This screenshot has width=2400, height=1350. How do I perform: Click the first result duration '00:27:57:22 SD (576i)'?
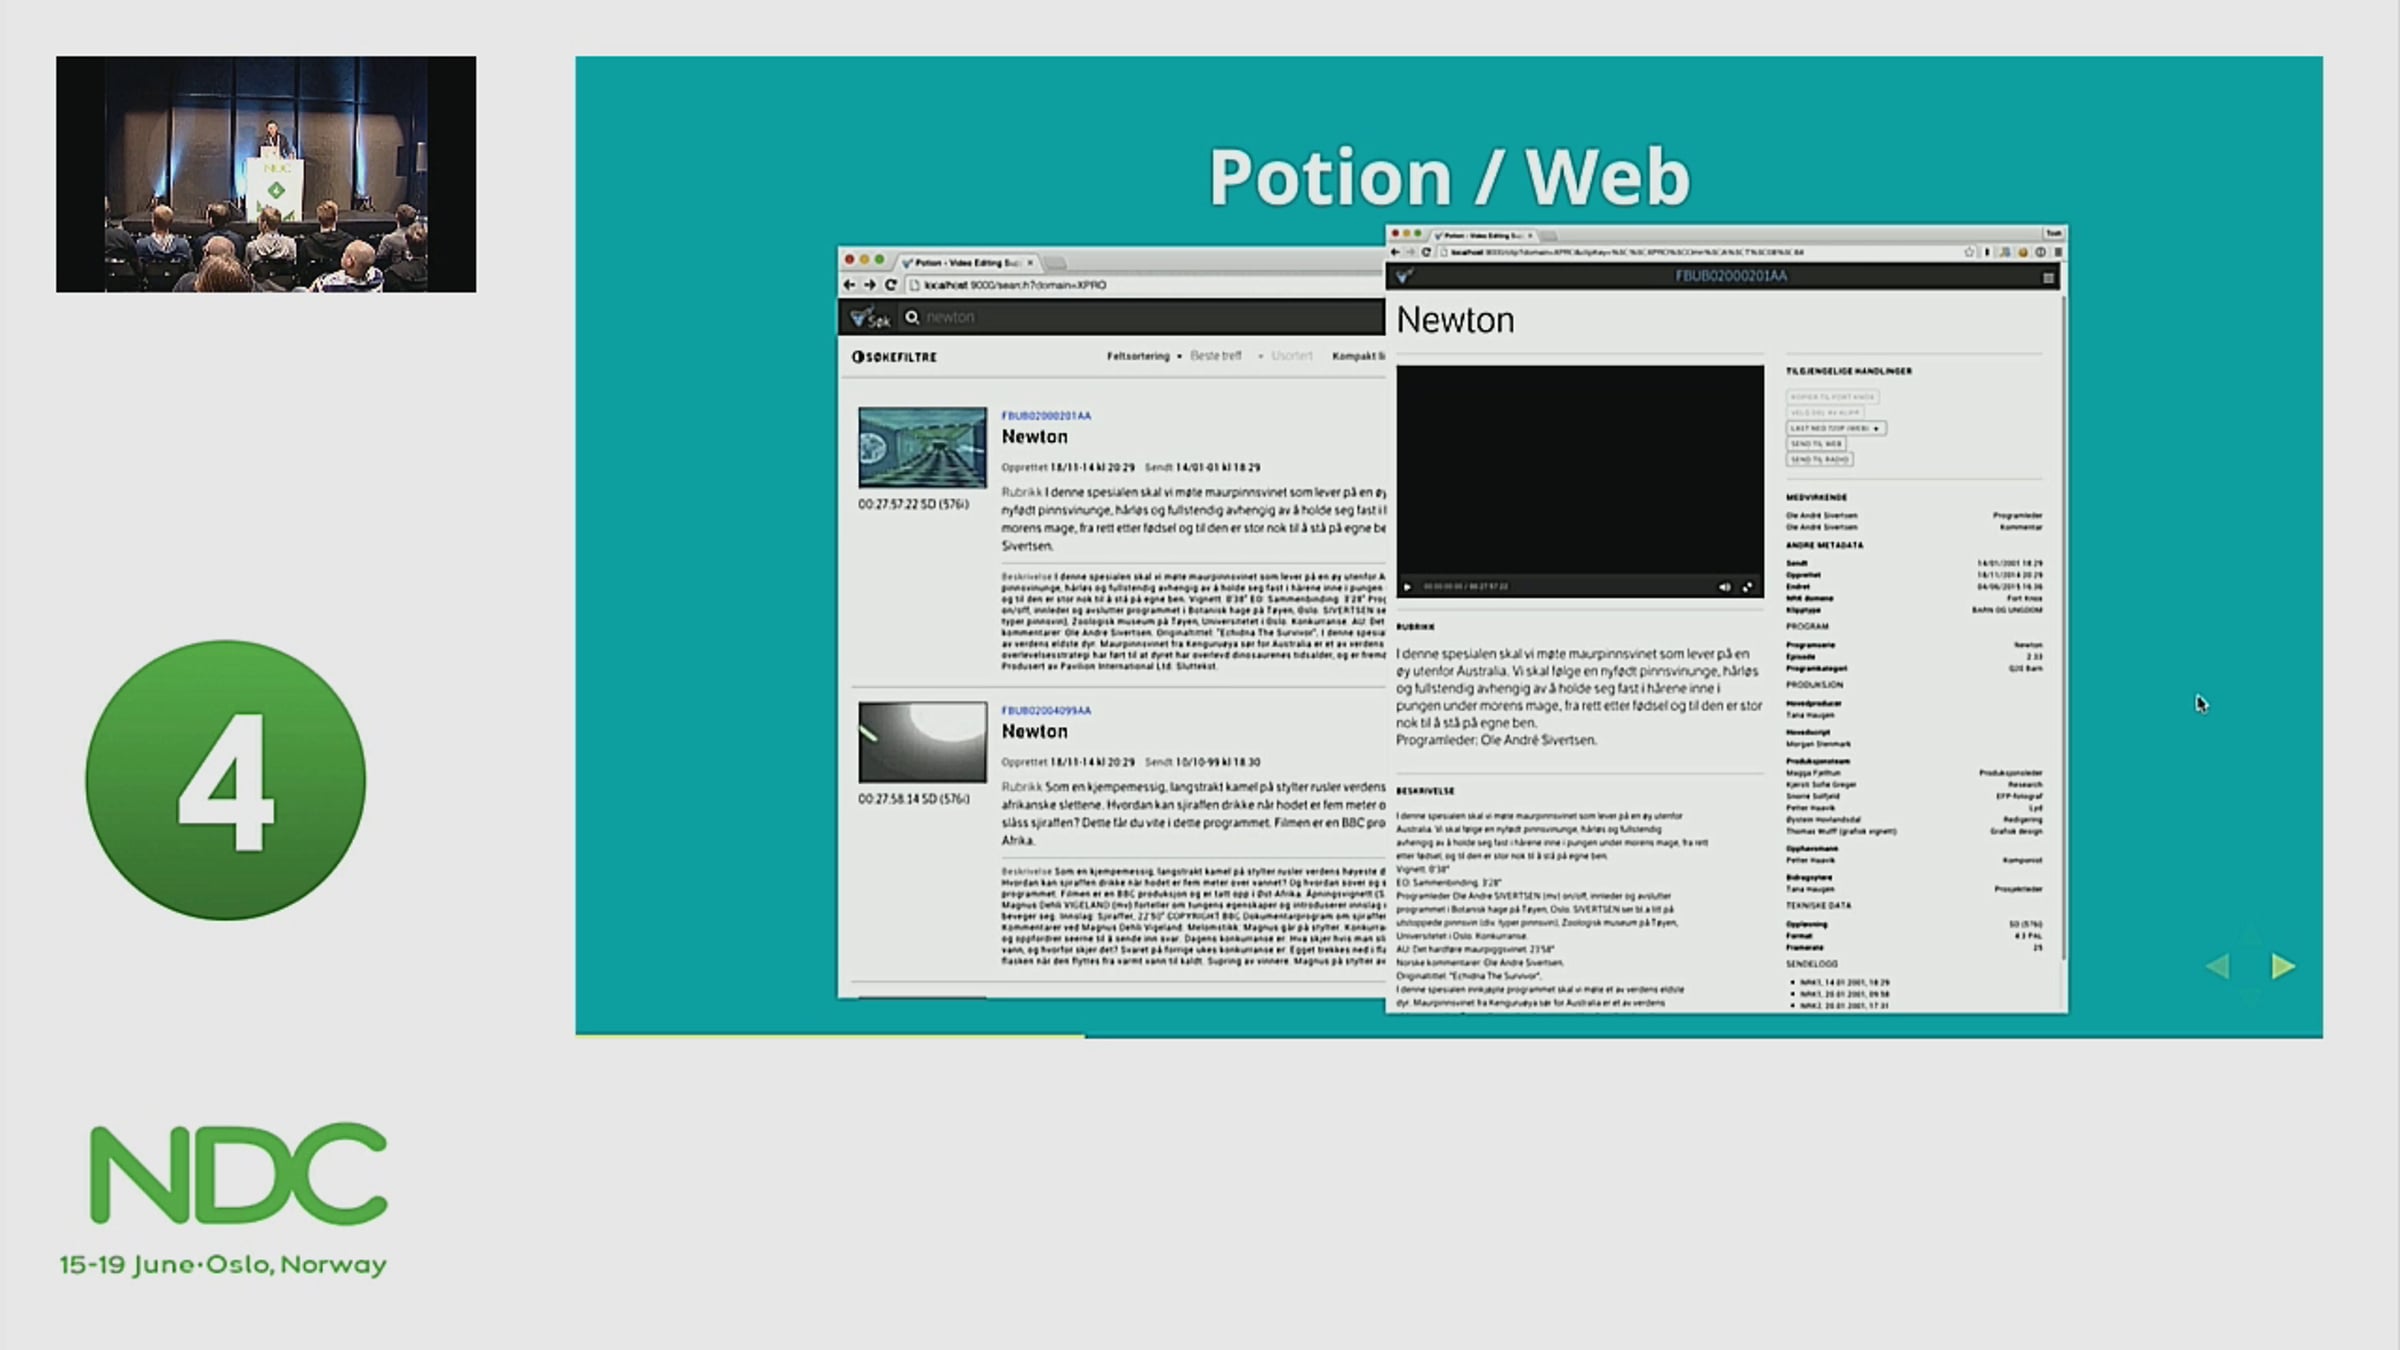(913, 505)
